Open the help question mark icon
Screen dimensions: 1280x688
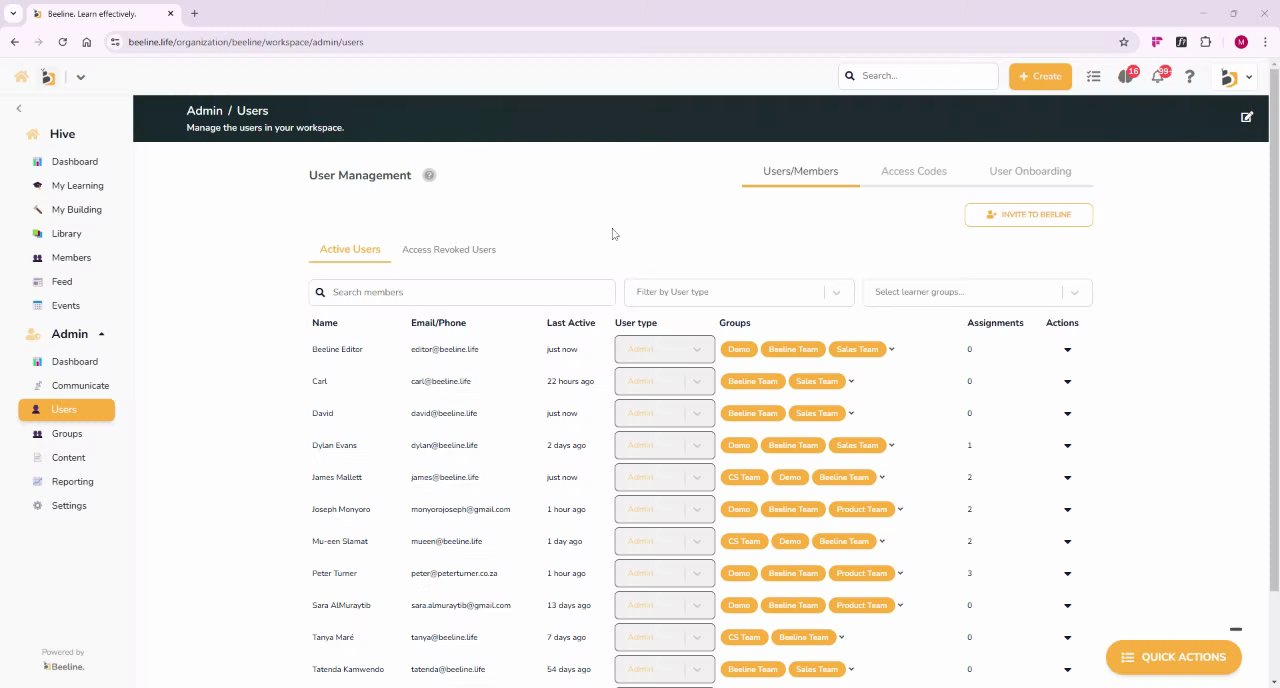pyautogui.click(x=1189, y=77)
